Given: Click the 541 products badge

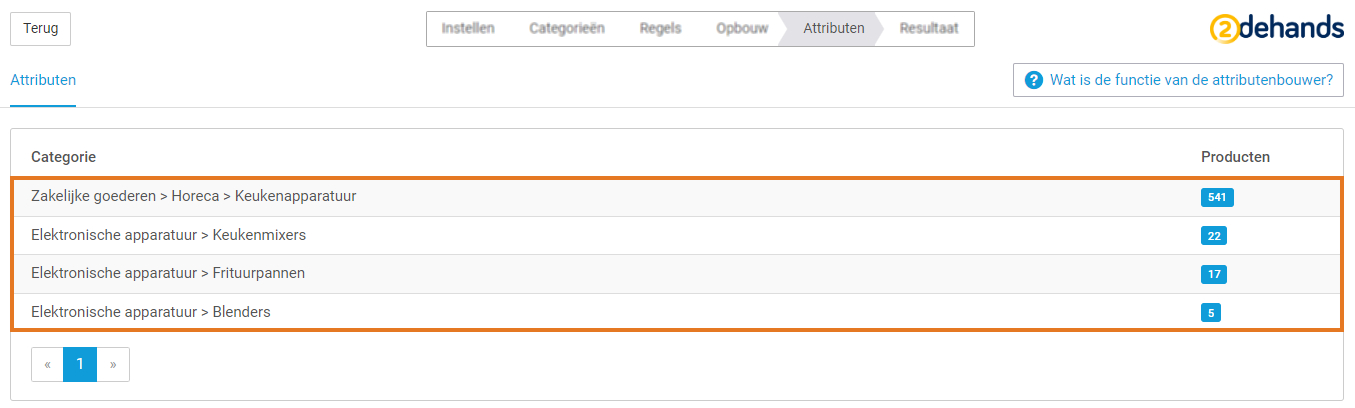Looking at the screenshot, I should coord(1217,198).
